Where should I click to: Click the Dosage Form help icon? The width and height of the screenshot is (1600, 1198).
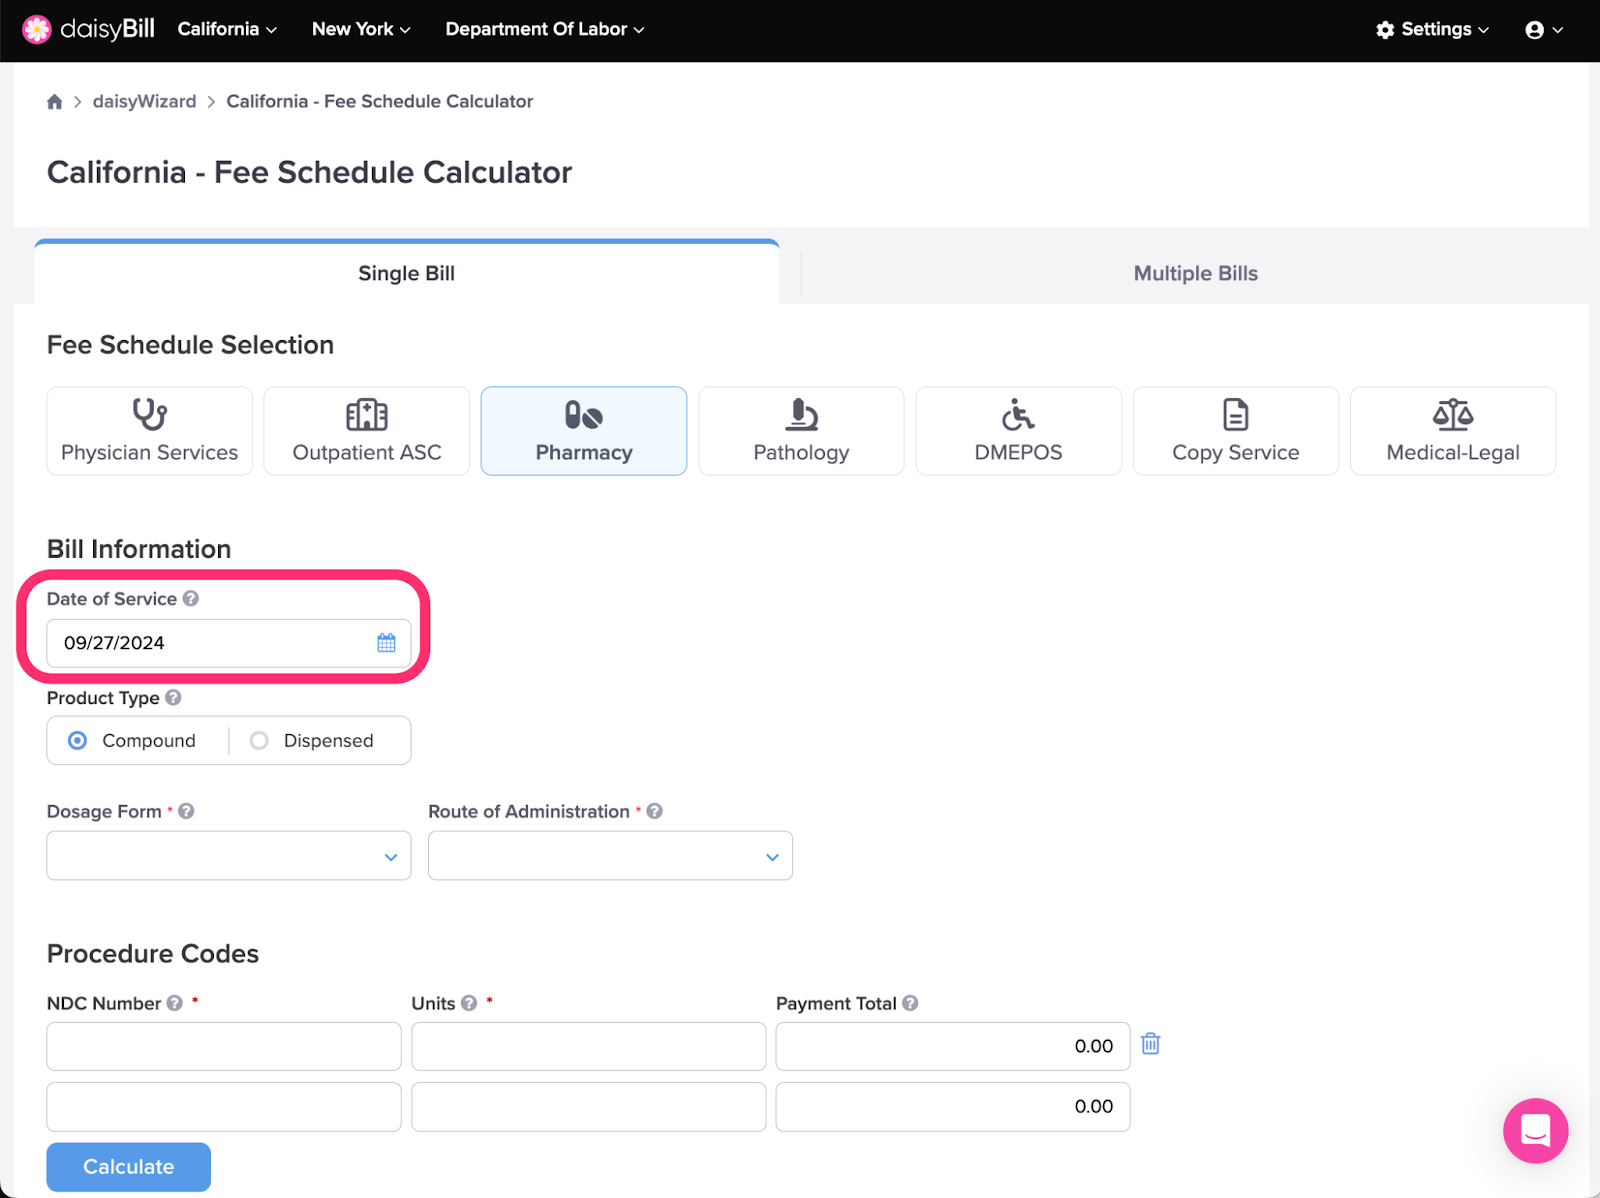coord(186,812)
